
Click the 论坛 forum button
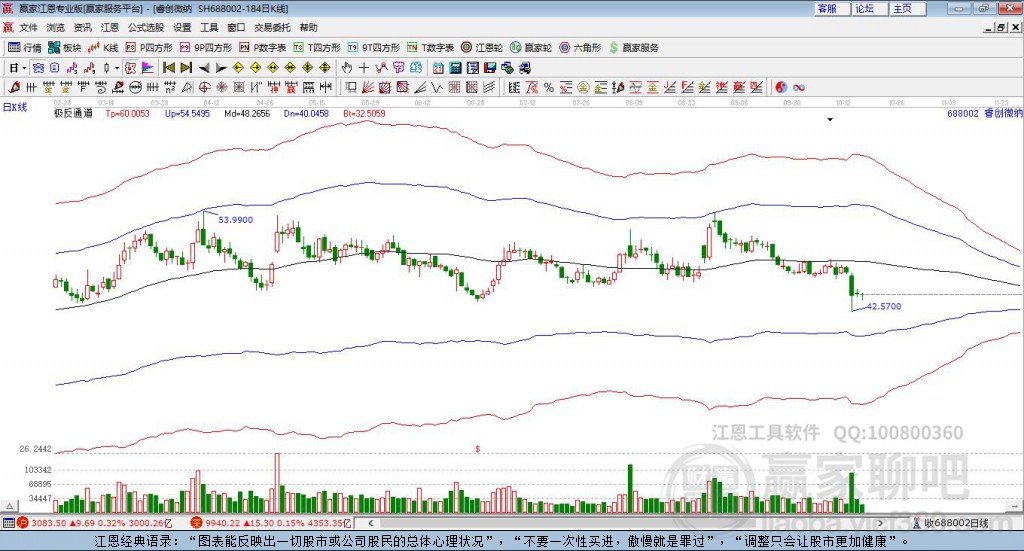click(x=869, y=8)
